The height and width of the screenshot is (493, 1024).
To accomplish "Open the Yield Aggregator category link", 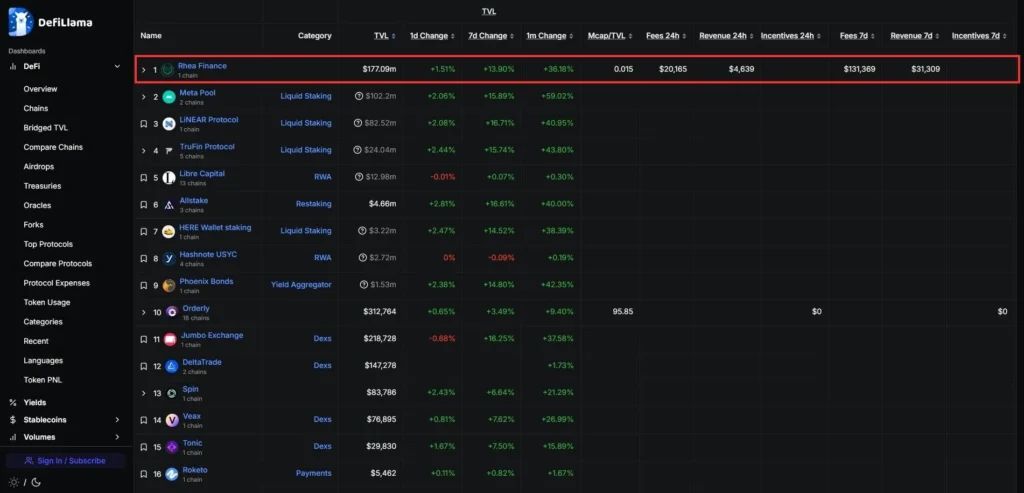I will pyautogui.click(x=301, y=285).
